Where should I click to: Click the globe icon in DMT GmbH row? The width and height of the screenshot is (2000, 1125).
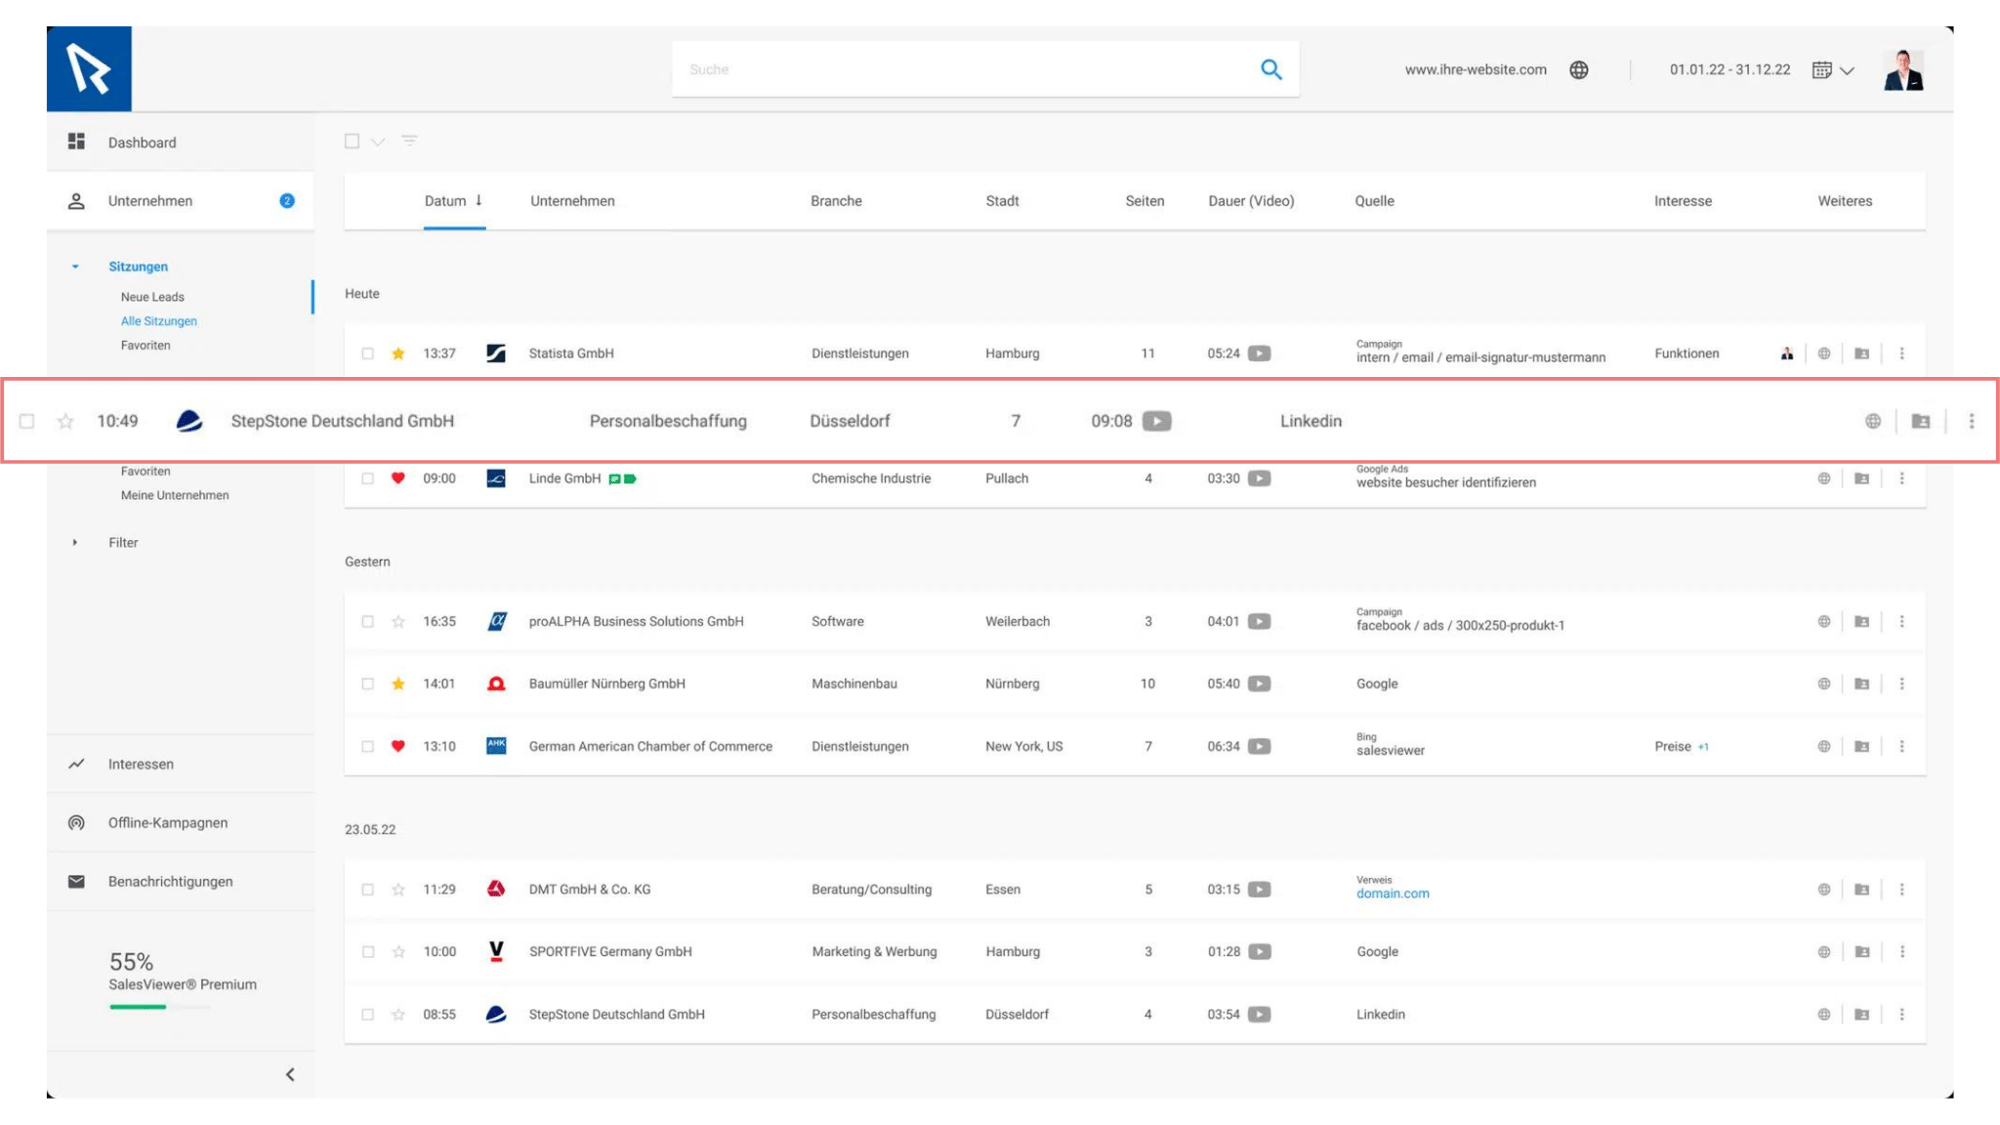1824,889
